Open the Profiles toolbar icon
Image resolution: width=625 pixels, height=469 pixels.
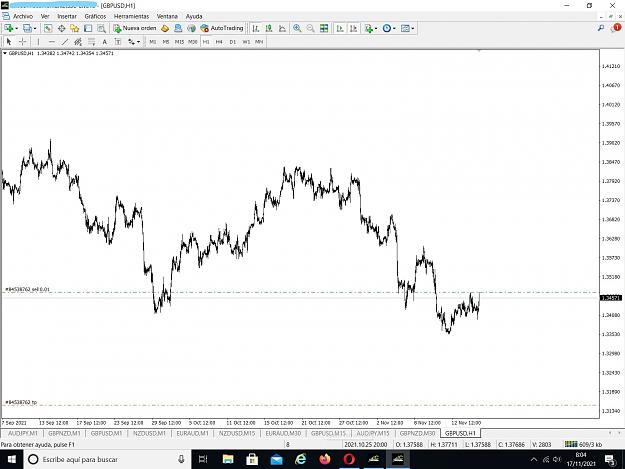(x=27, y=28)
